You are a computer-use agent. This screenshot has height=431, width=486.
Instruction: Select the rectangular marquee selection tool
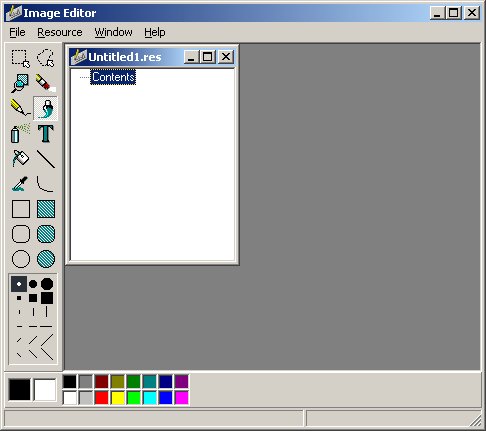(21, 59)
